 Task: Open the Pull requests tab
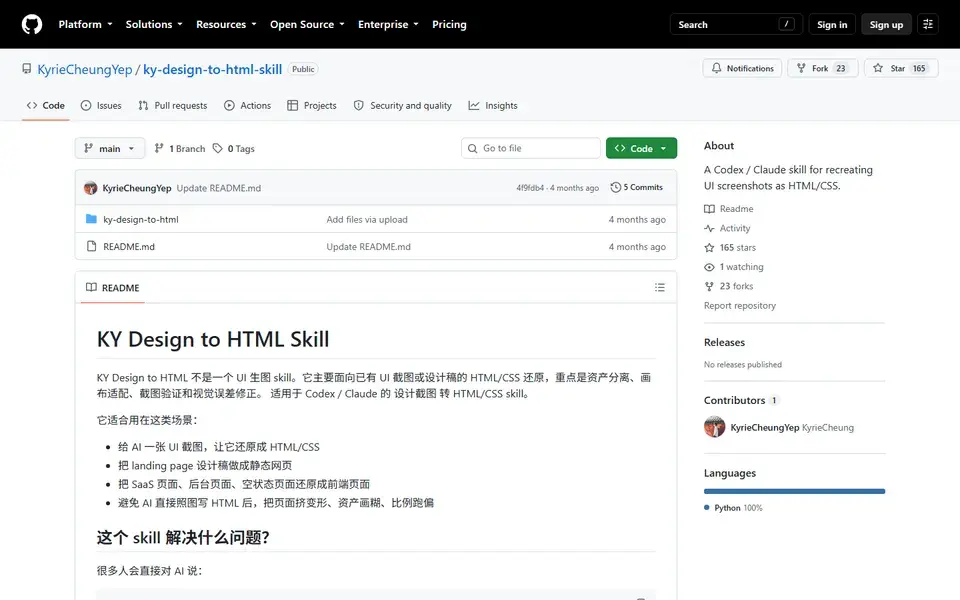(173, 105)
